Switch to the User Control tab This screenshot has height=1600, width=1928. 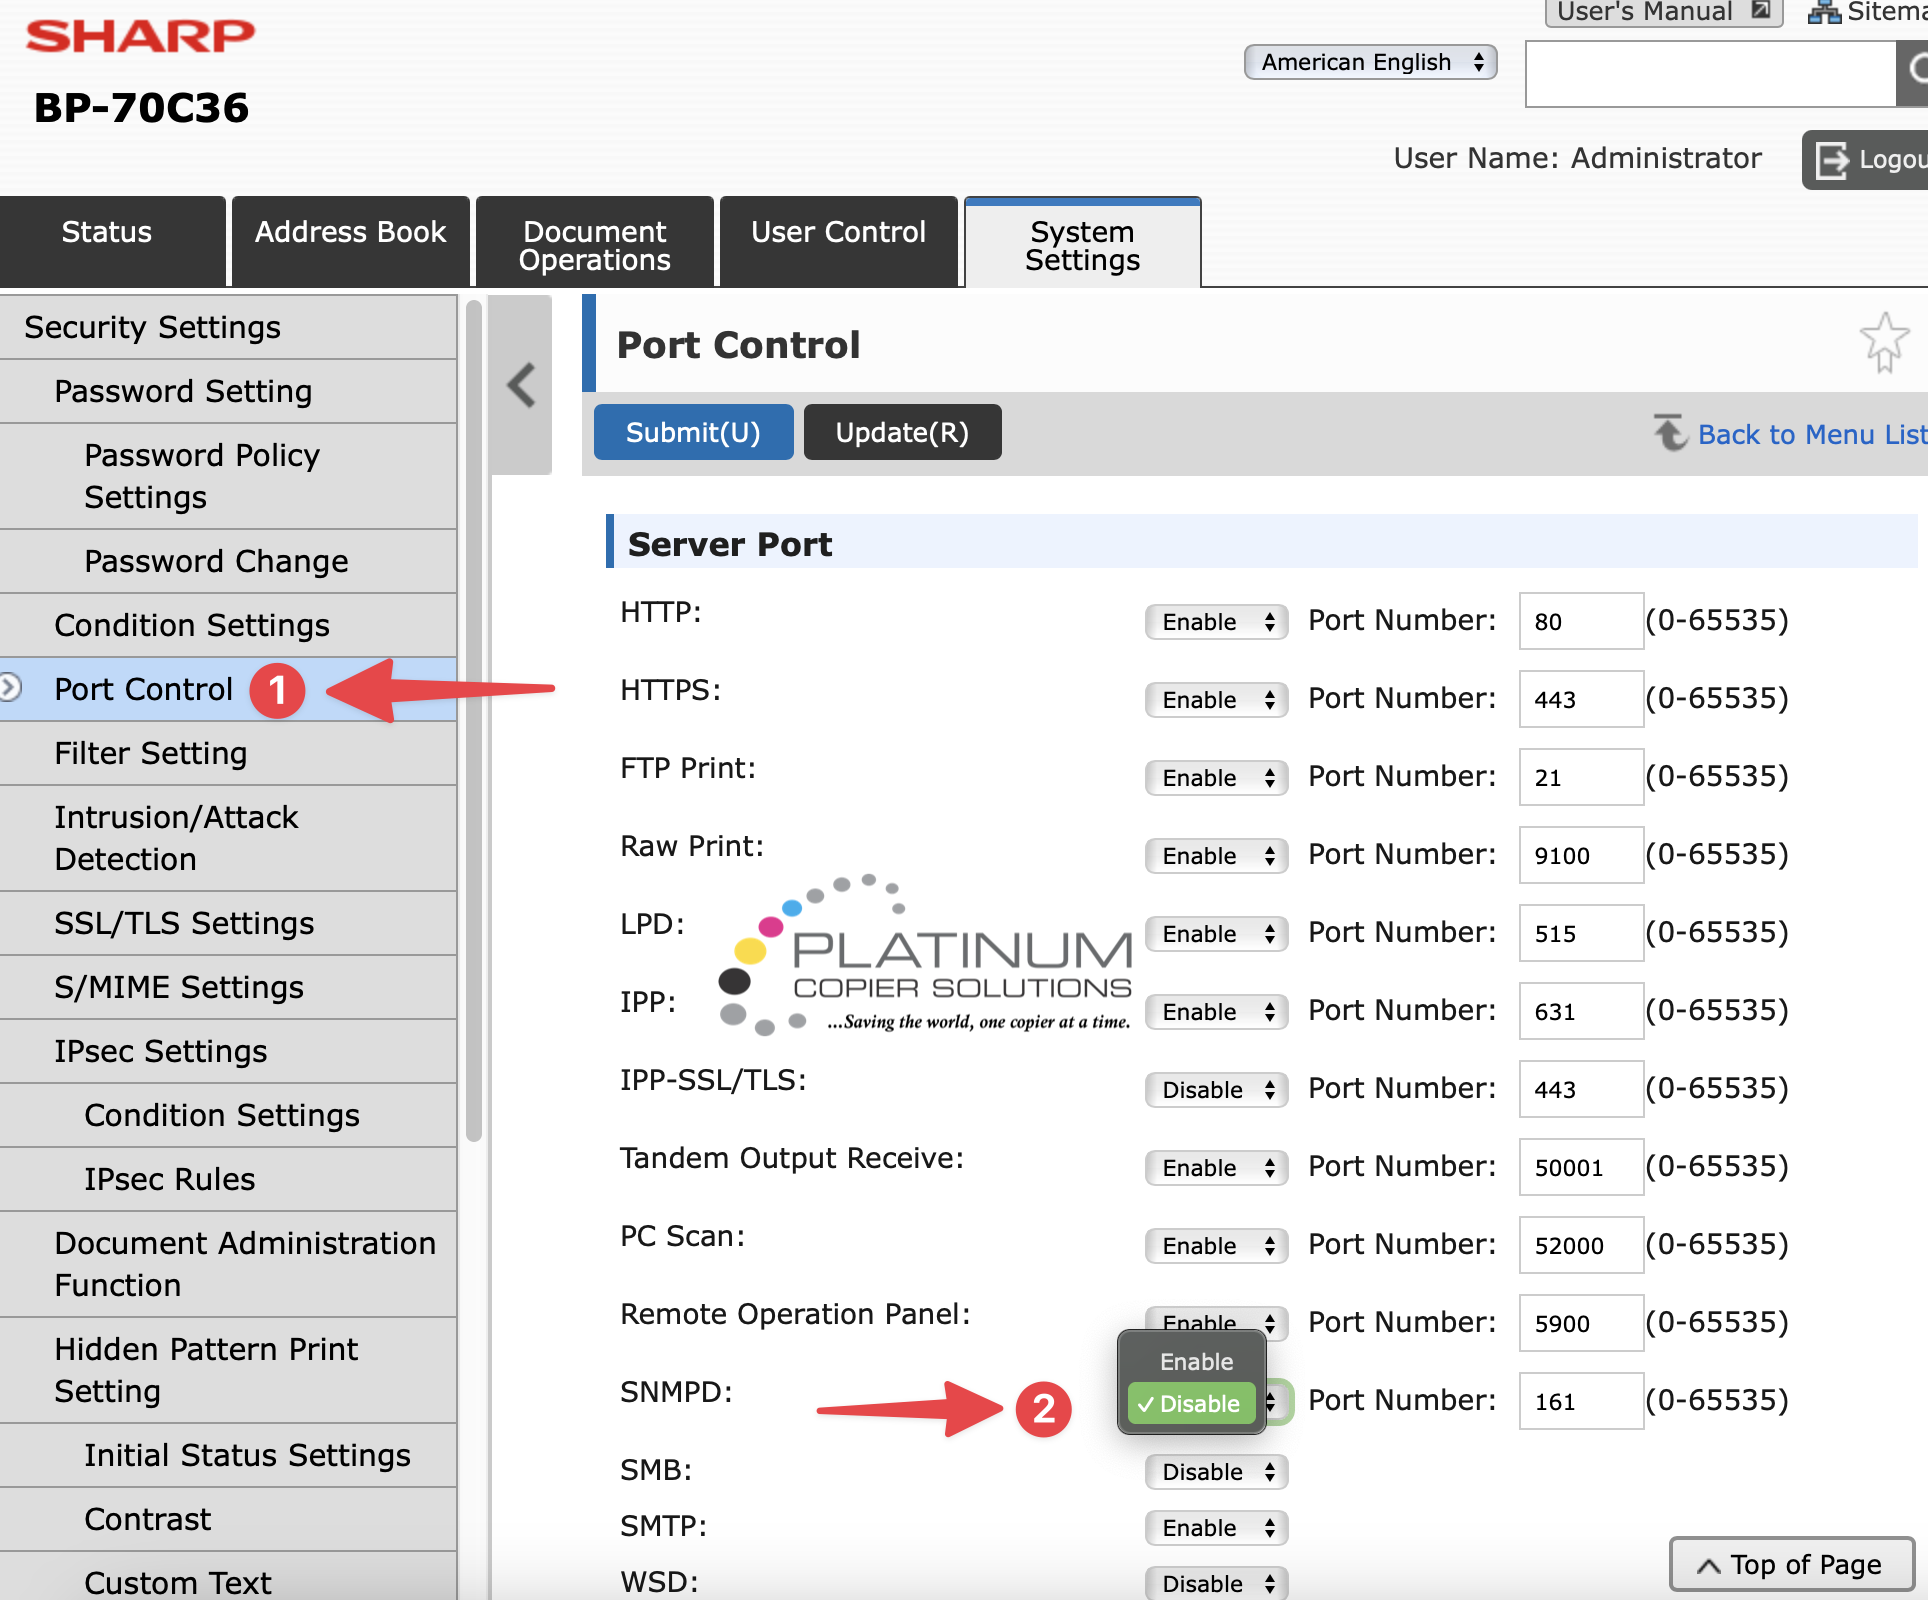(x=838, y=240)
